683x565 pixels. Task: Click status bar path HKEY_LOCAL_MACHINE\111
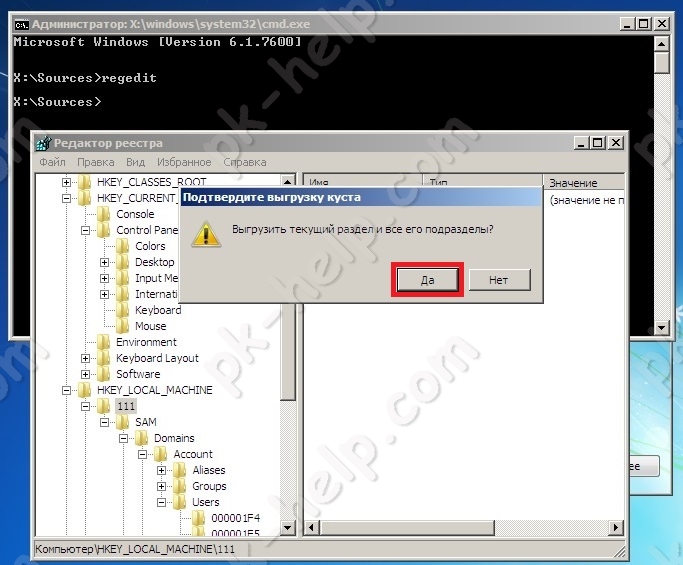(135, 549)
